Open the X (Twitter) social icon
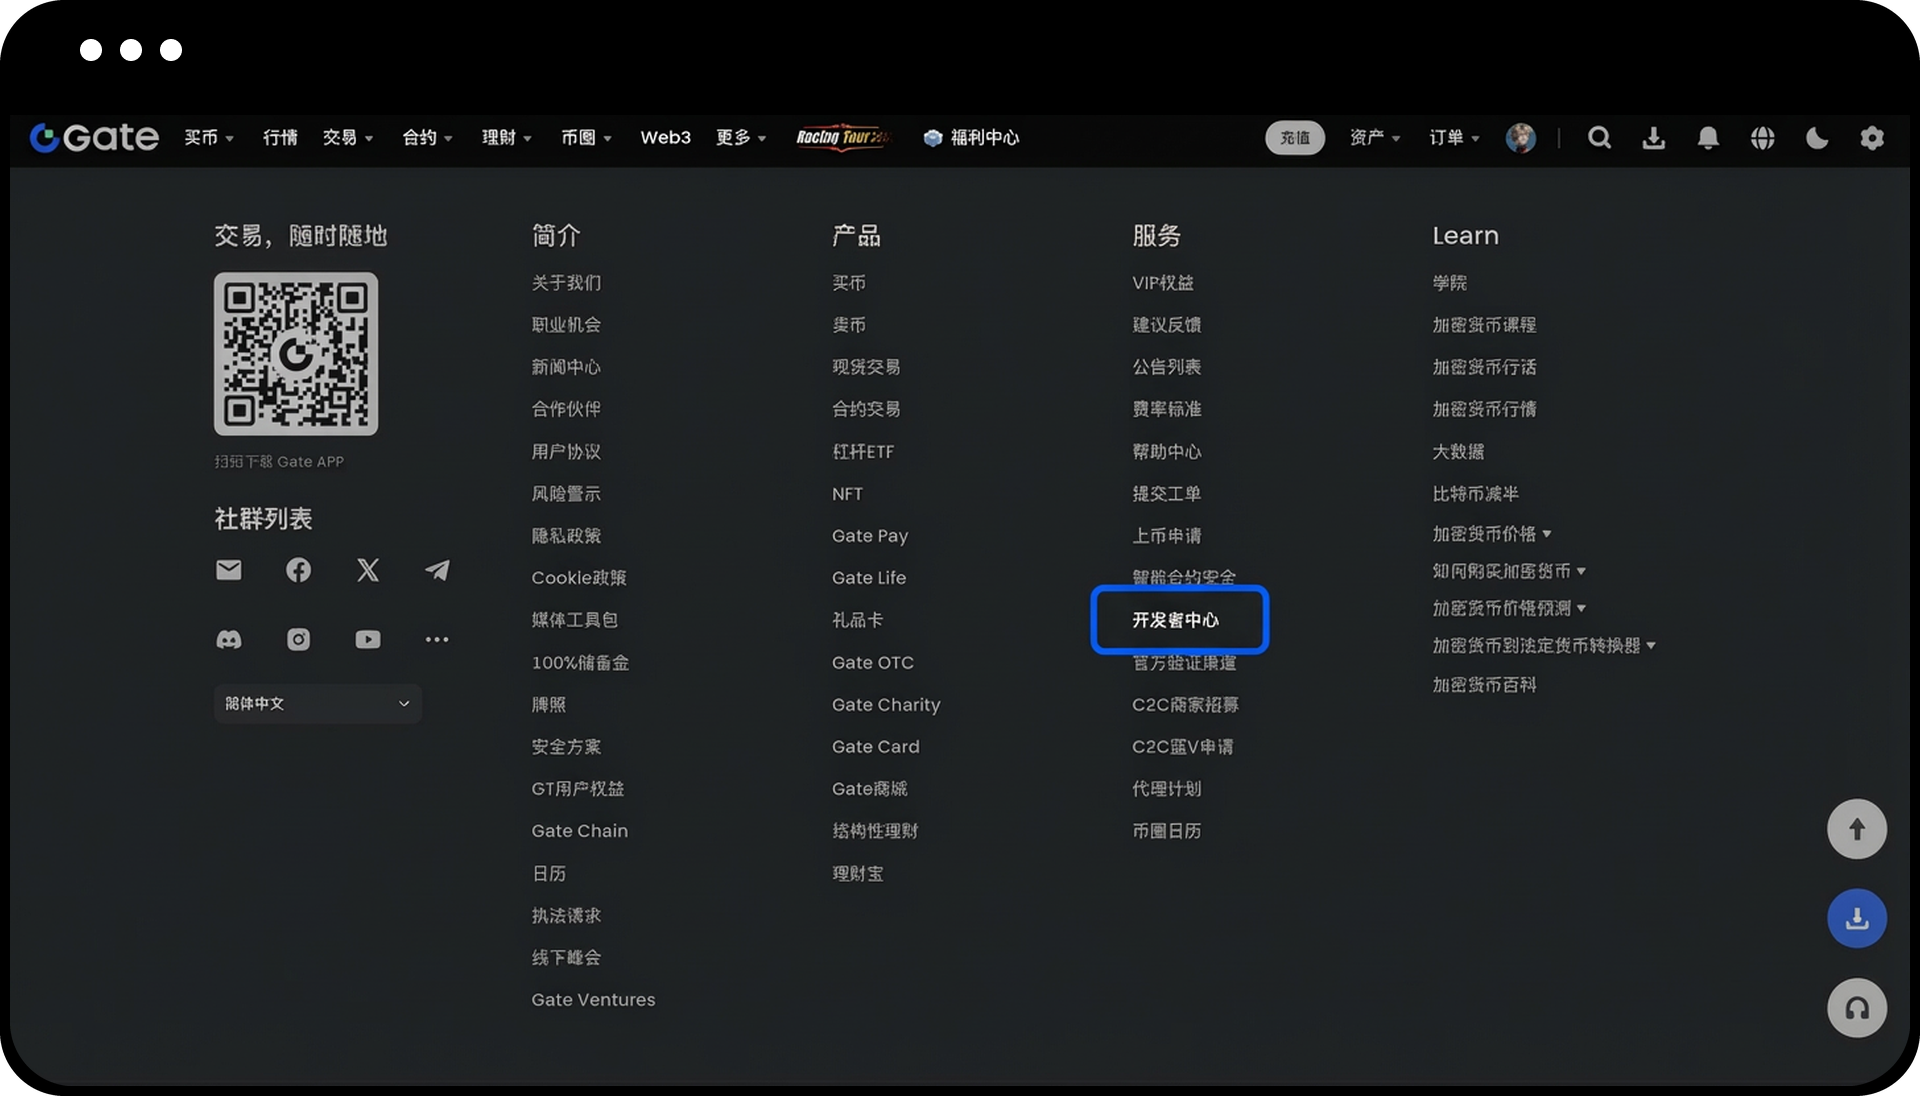Image resolution: width=1920 pixels, height=1096 pixels. click(368, 570)
